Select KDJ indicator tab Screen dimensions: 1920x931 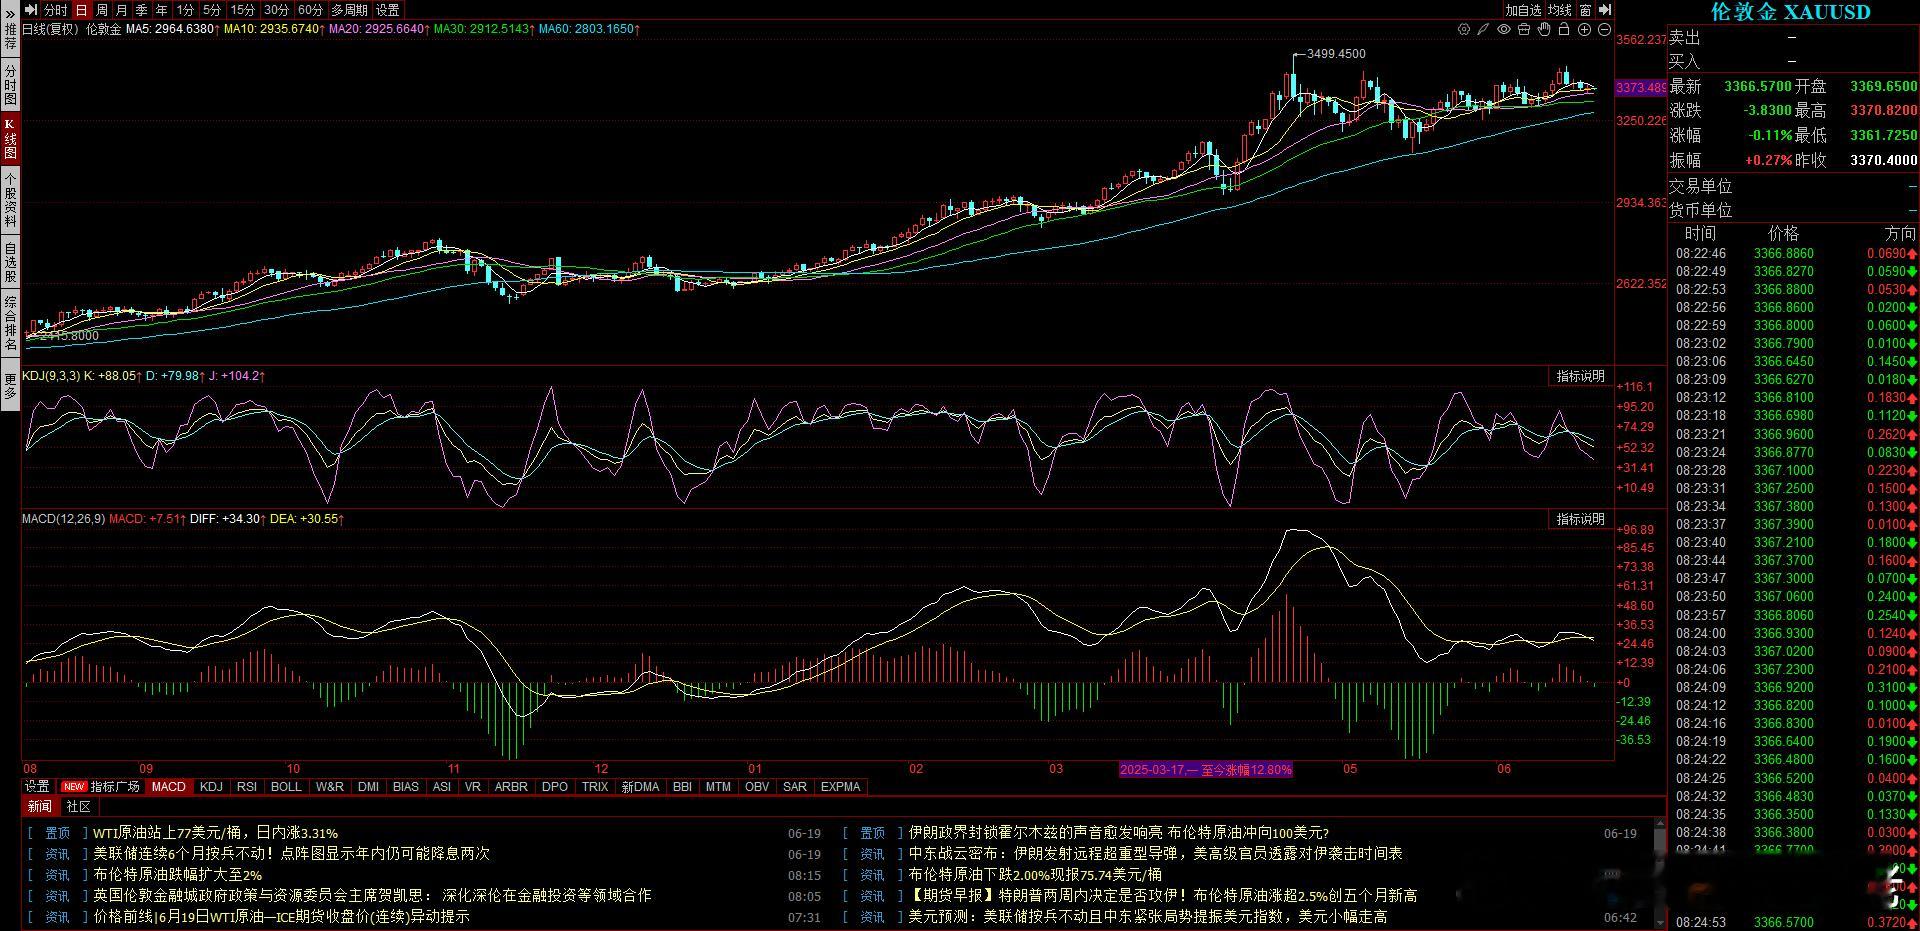tap(211, 786)
